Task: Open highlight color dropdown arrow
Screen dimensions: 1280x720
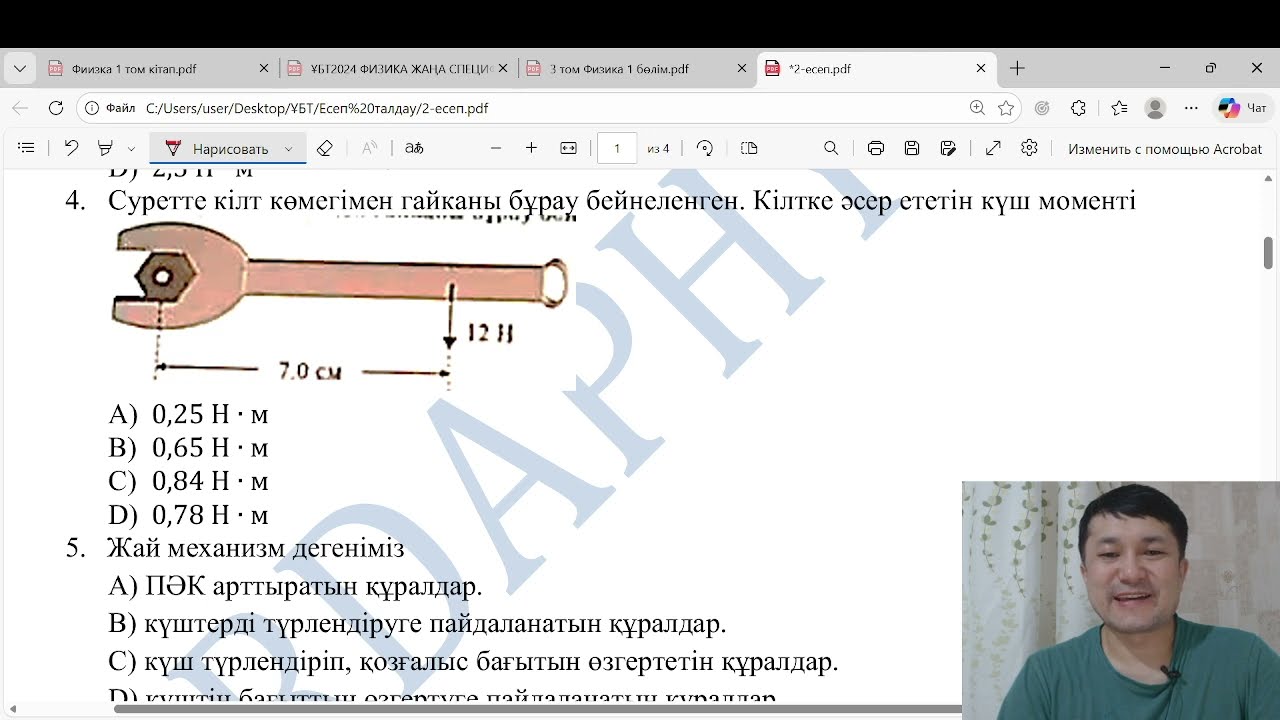Action: 131,149
